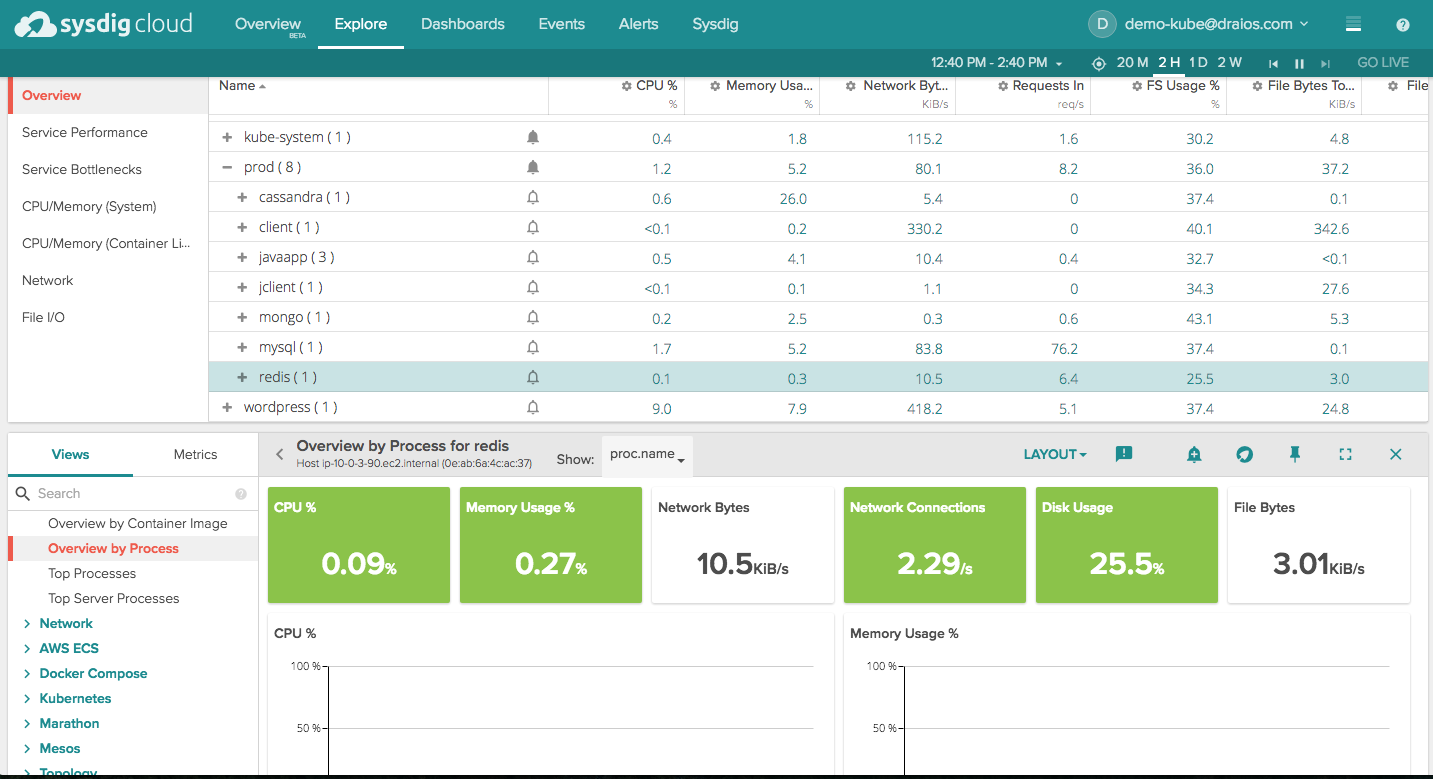Expand the AWS ECS views category
1433x779 pixels.
[27, 648]
